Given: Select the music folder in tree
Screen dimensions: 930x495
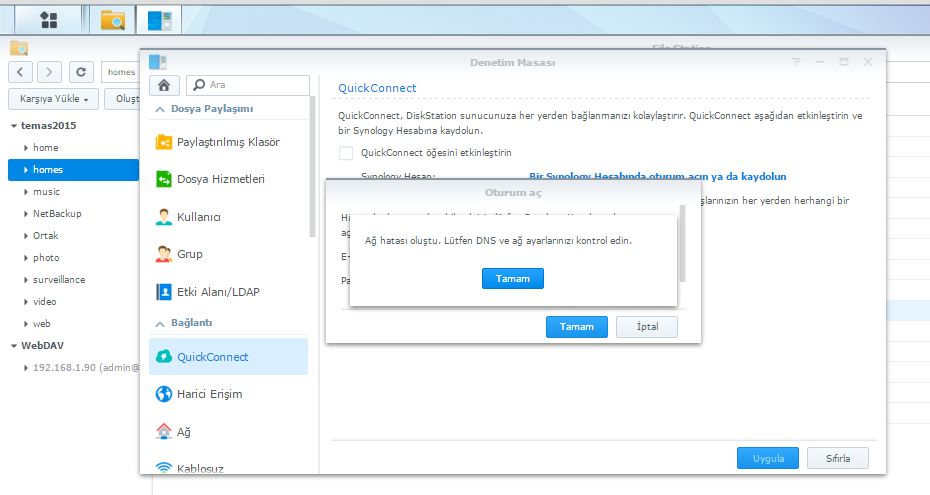Looking at the screenshot, I should tap(46, 192).
